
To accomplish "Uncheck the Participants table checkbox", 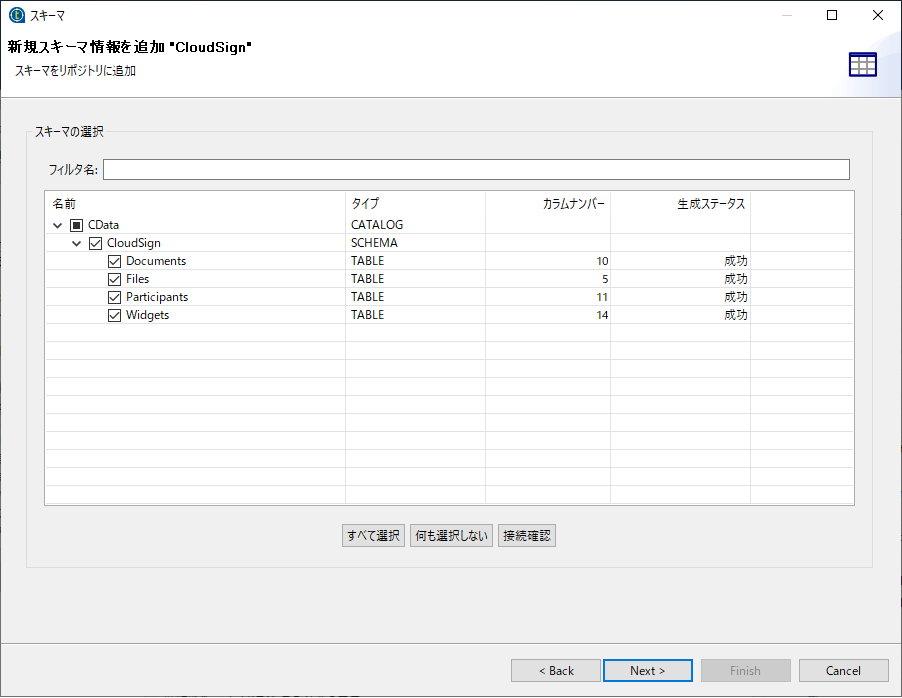I will click(114, 297).
